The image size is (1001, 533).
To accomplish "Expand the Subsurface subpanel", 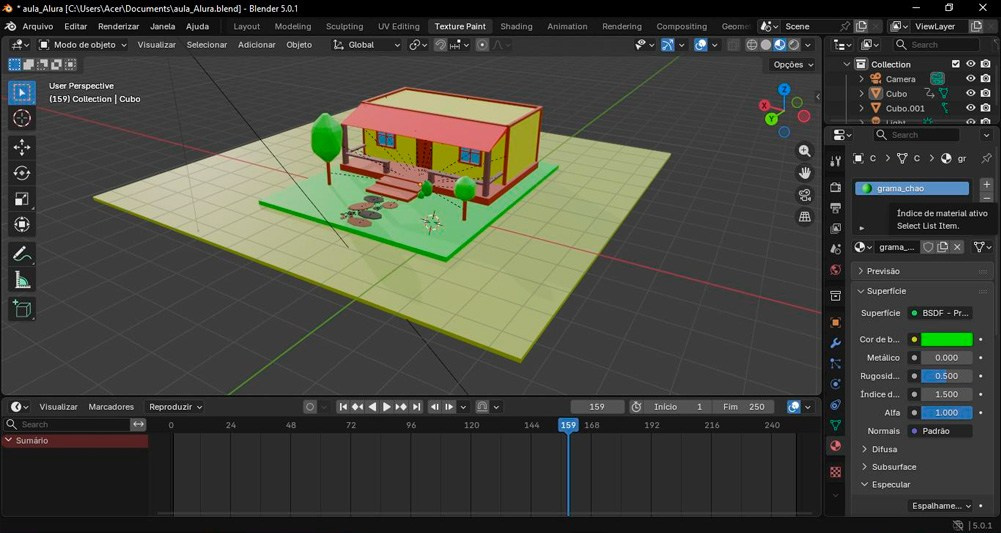I will tap(894, 467).
